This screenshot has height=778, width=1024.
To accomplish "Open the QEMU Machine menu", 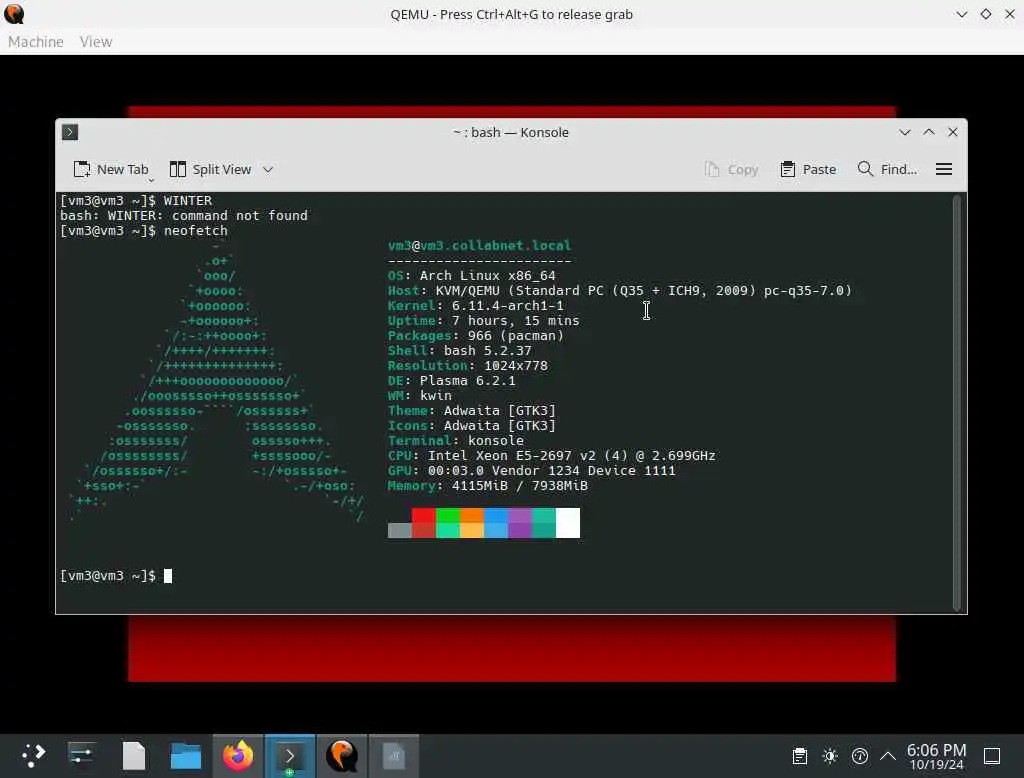I will [x=35, y=41].
